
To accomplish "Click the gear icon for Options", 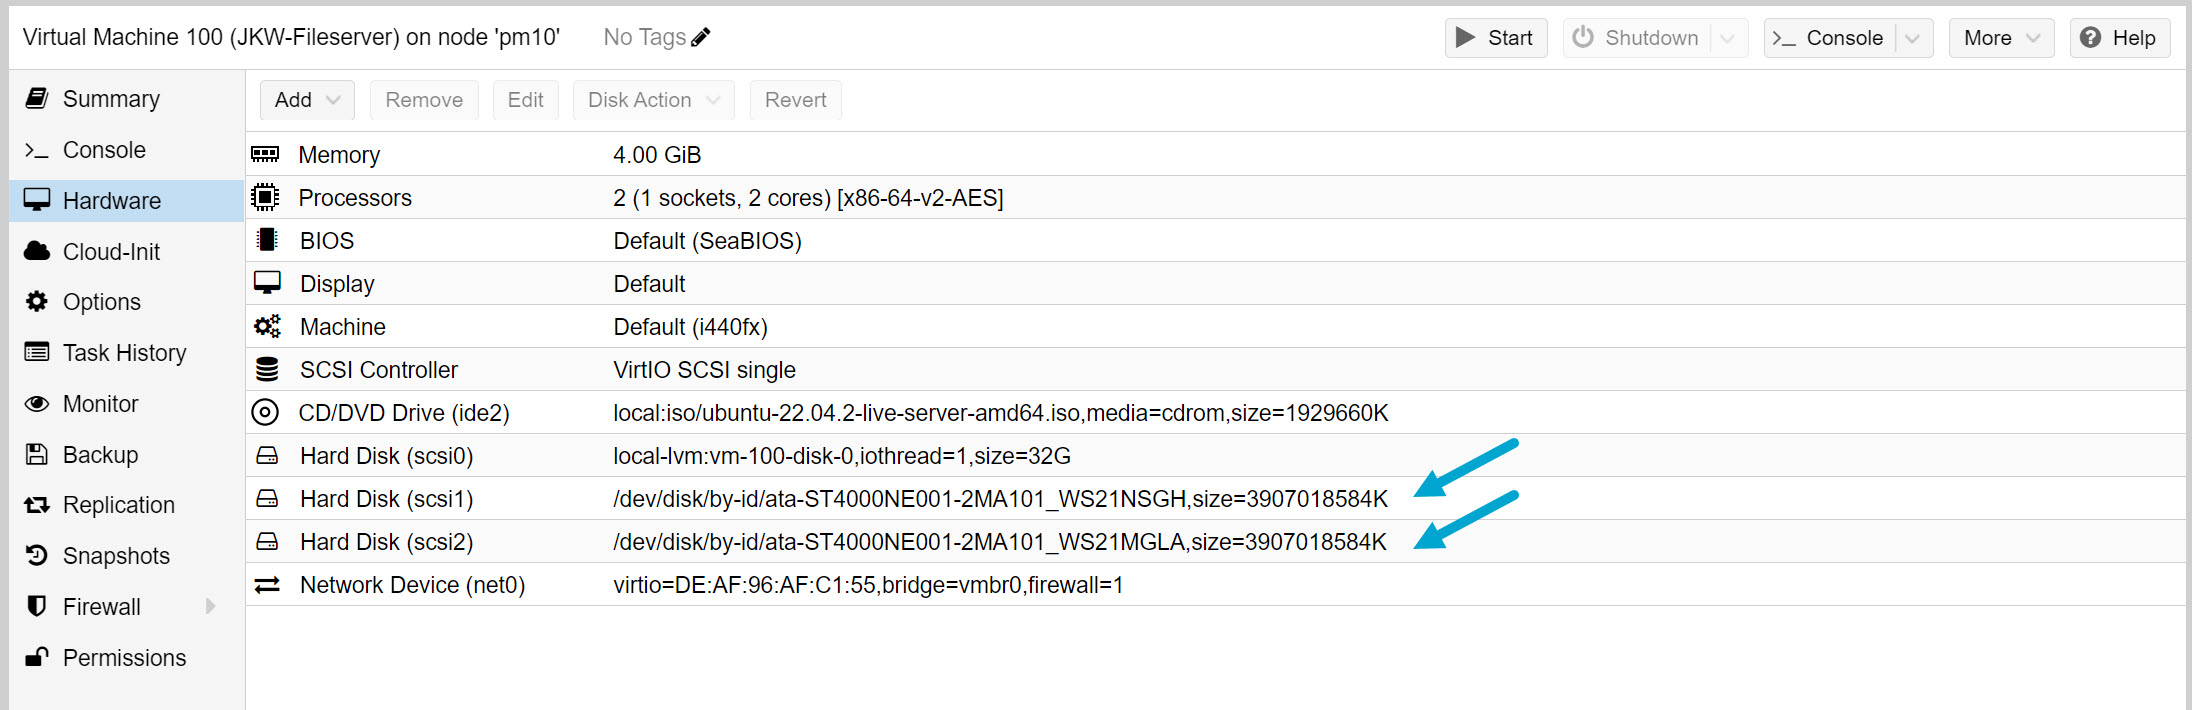I will [x=37, y=301].
